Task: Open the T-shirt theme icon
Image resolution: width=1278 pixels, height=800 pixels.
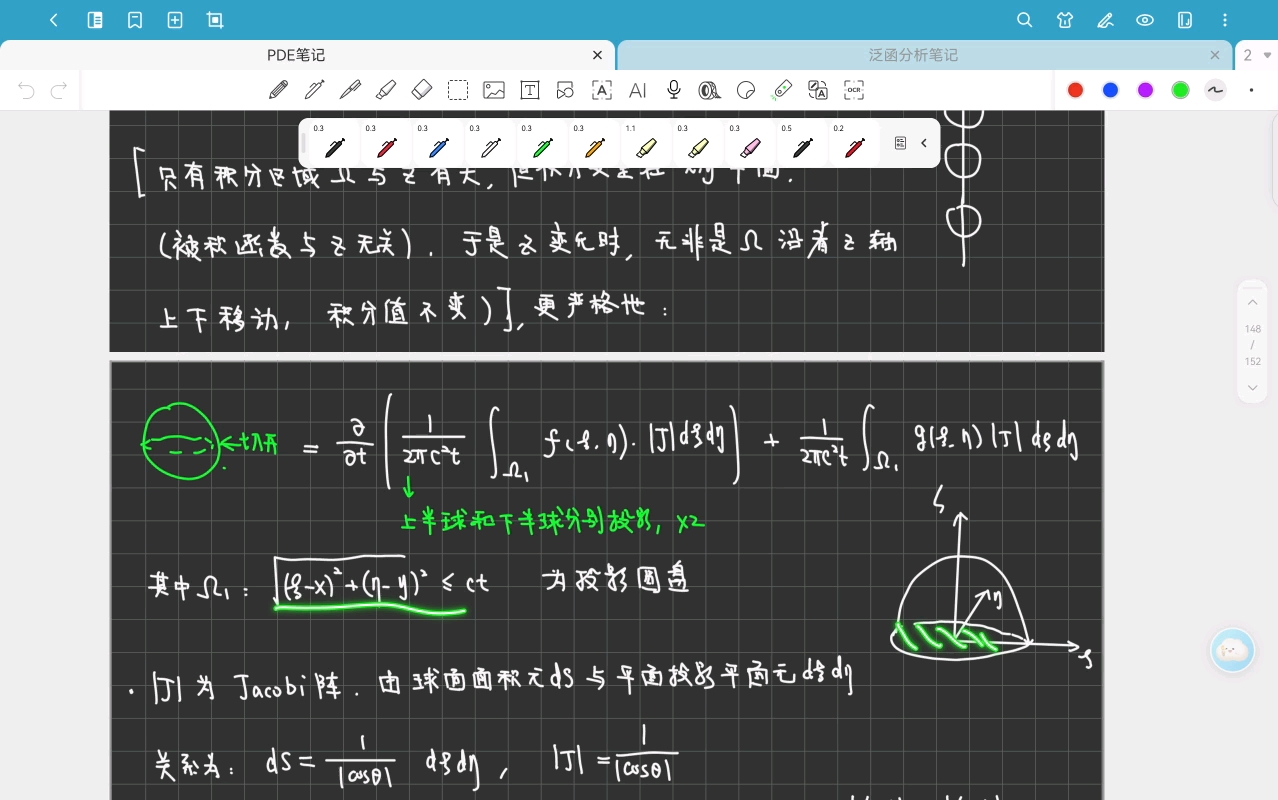Action: (1064, 20)
